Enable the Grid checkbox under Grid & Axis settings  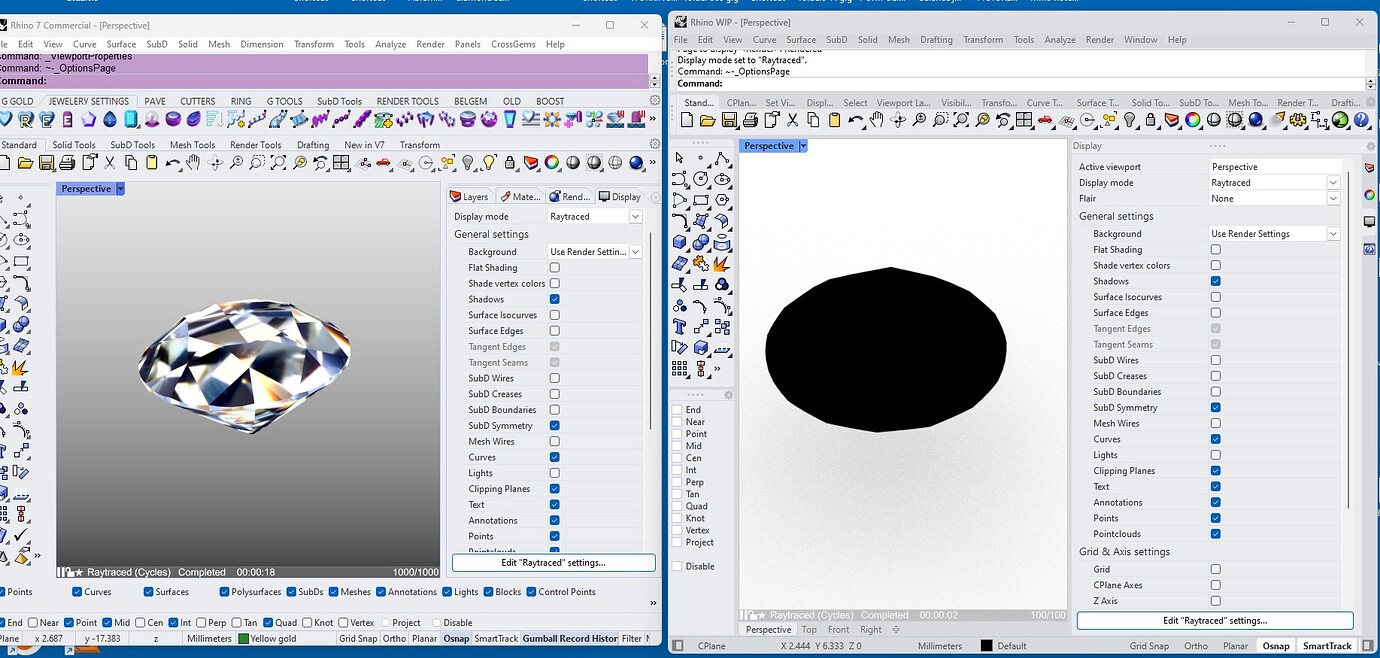pyautogui.click(x=1216, y=569)
